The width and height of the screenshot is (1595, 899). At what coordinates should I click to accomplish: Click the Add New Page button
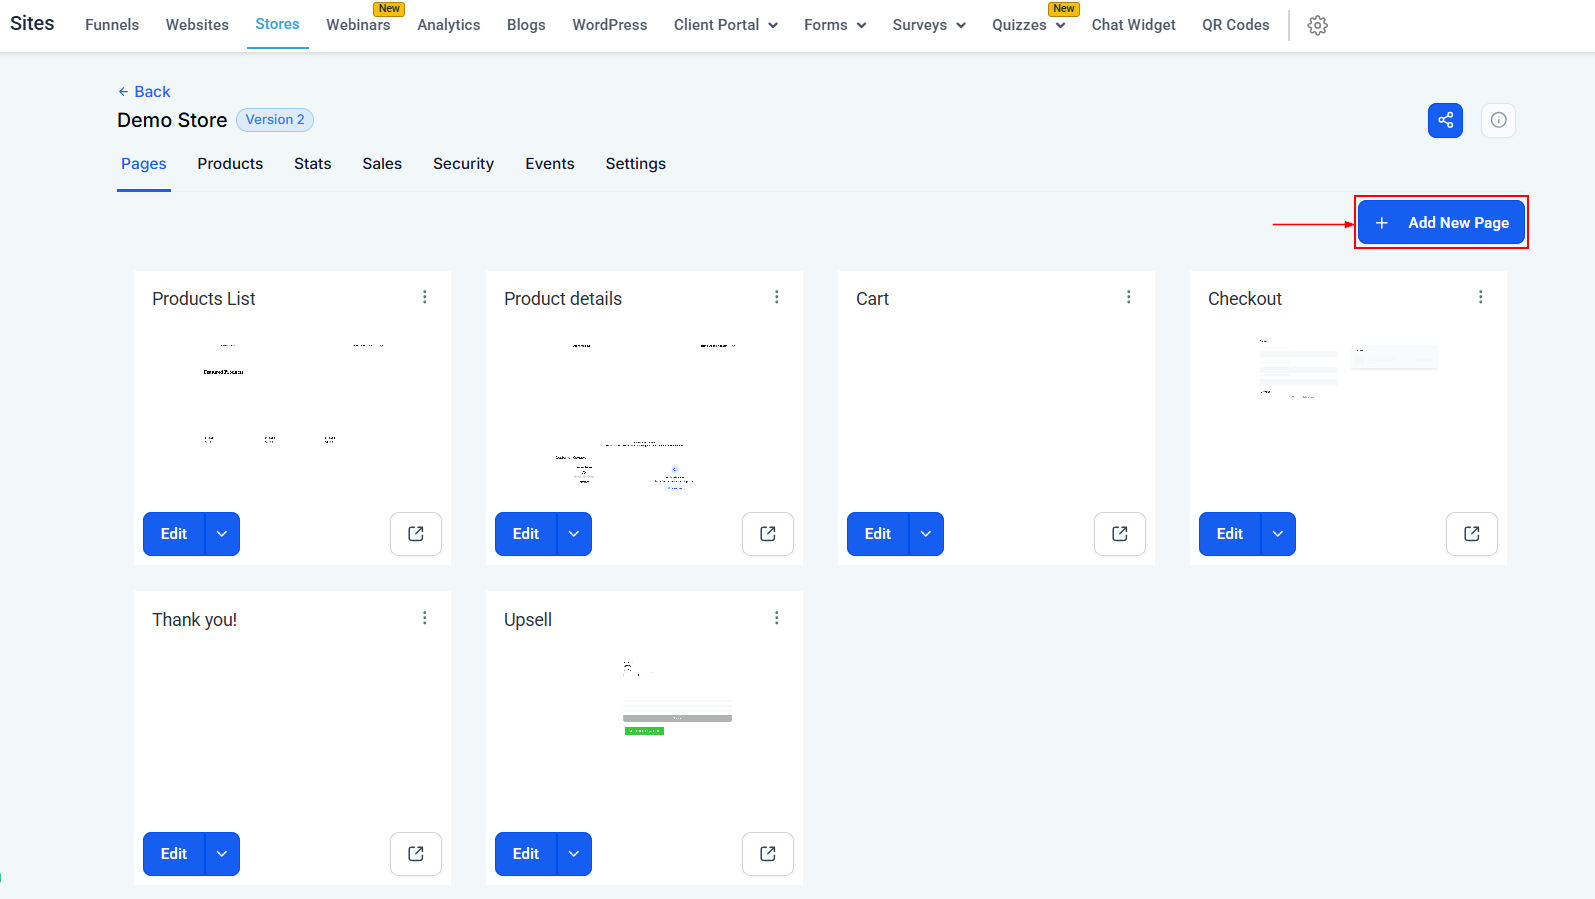pyautogui.click(x=1441, y=223)
